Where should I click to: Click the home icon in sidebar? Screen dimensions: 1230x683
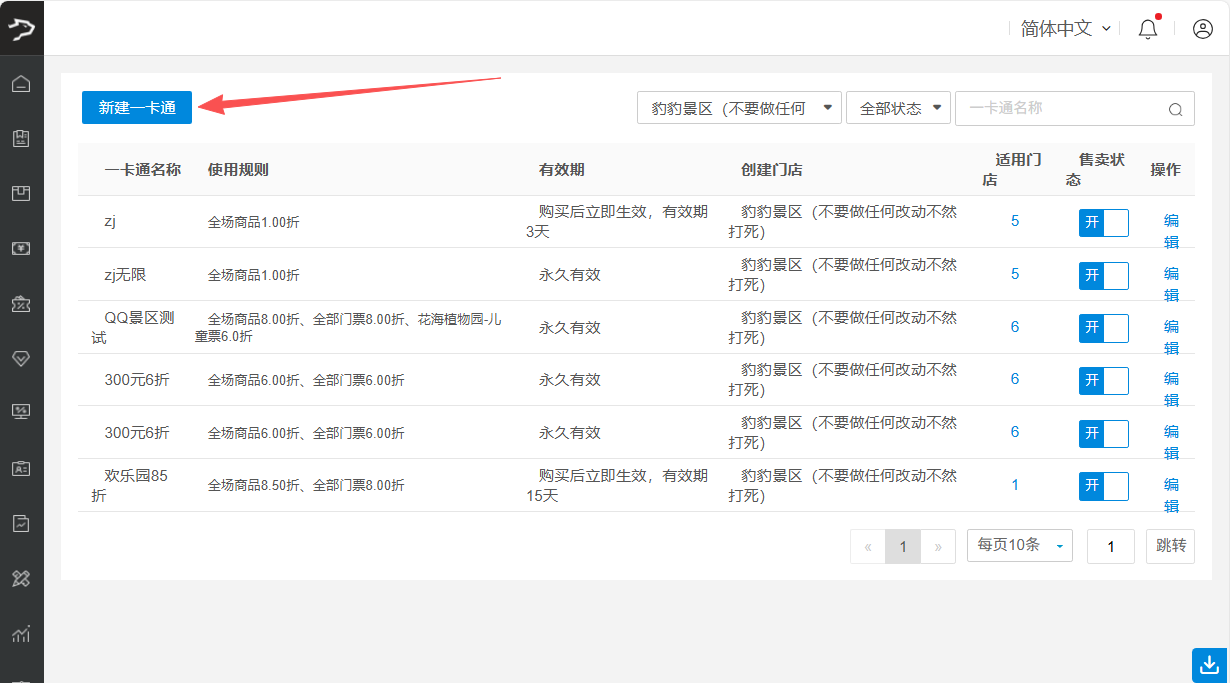(21, 84)
